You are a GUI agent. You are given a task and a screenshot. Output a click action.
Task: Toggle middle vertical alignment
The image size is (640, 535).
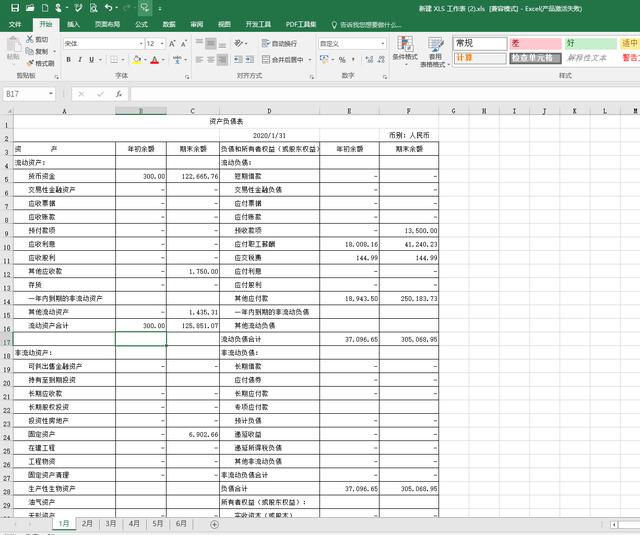(x=211, y=42)
